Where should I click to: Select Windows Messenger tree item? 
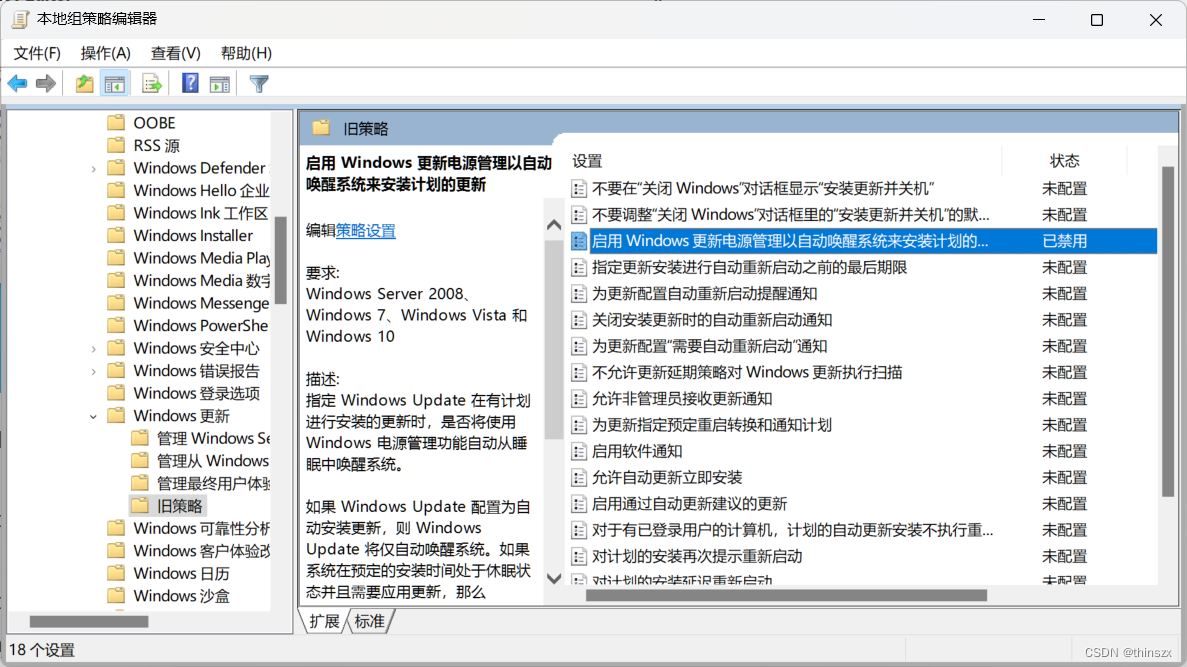point(201,303)
